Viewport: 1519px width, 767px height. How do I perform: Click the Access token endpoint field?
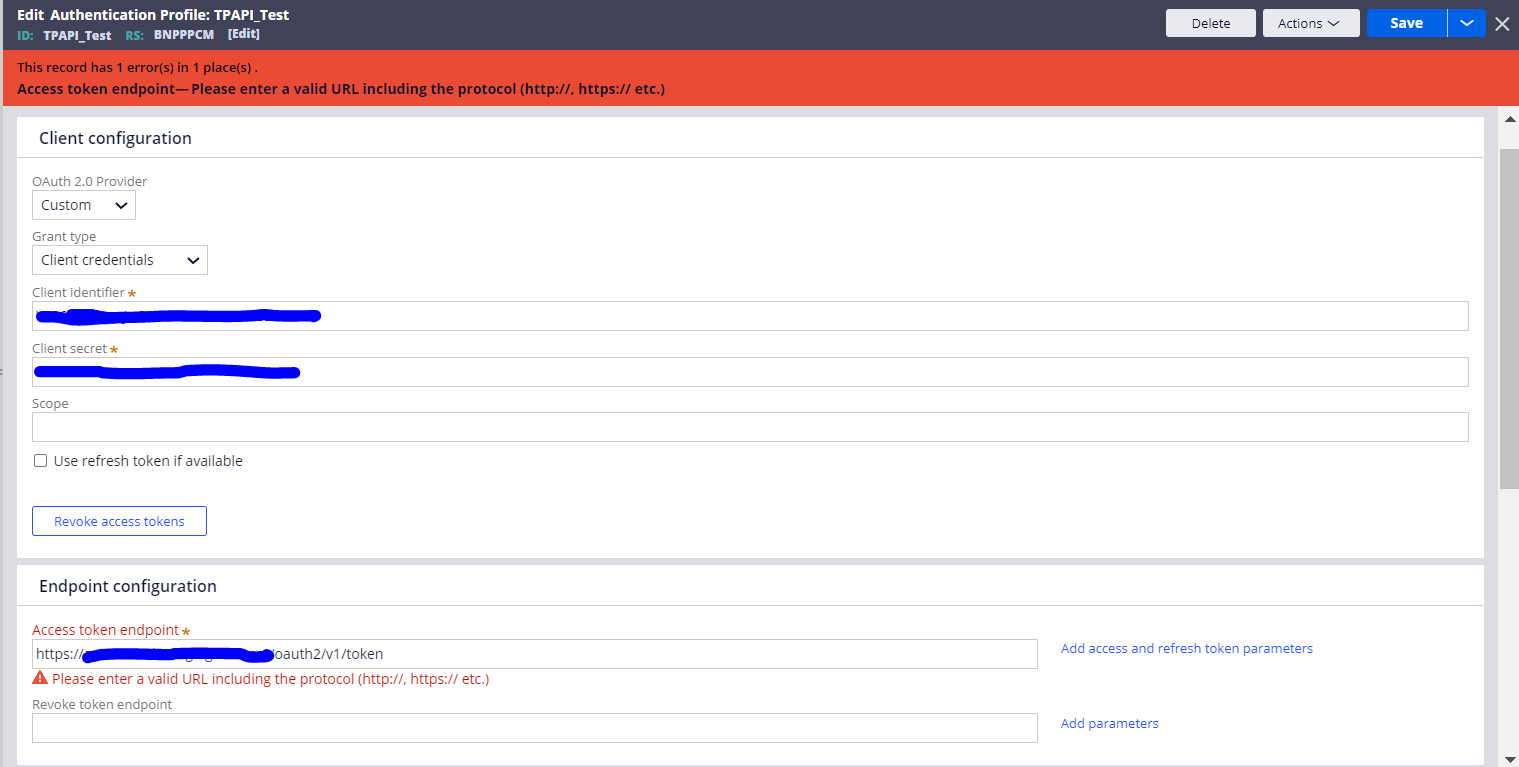click(x=535, y=654)
